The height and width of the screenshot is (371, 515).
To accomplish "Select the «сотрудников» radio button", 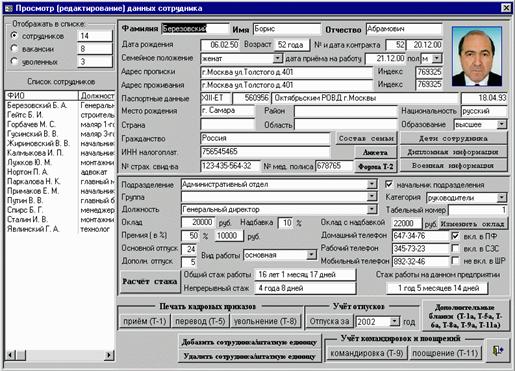I will click(14, 35).
